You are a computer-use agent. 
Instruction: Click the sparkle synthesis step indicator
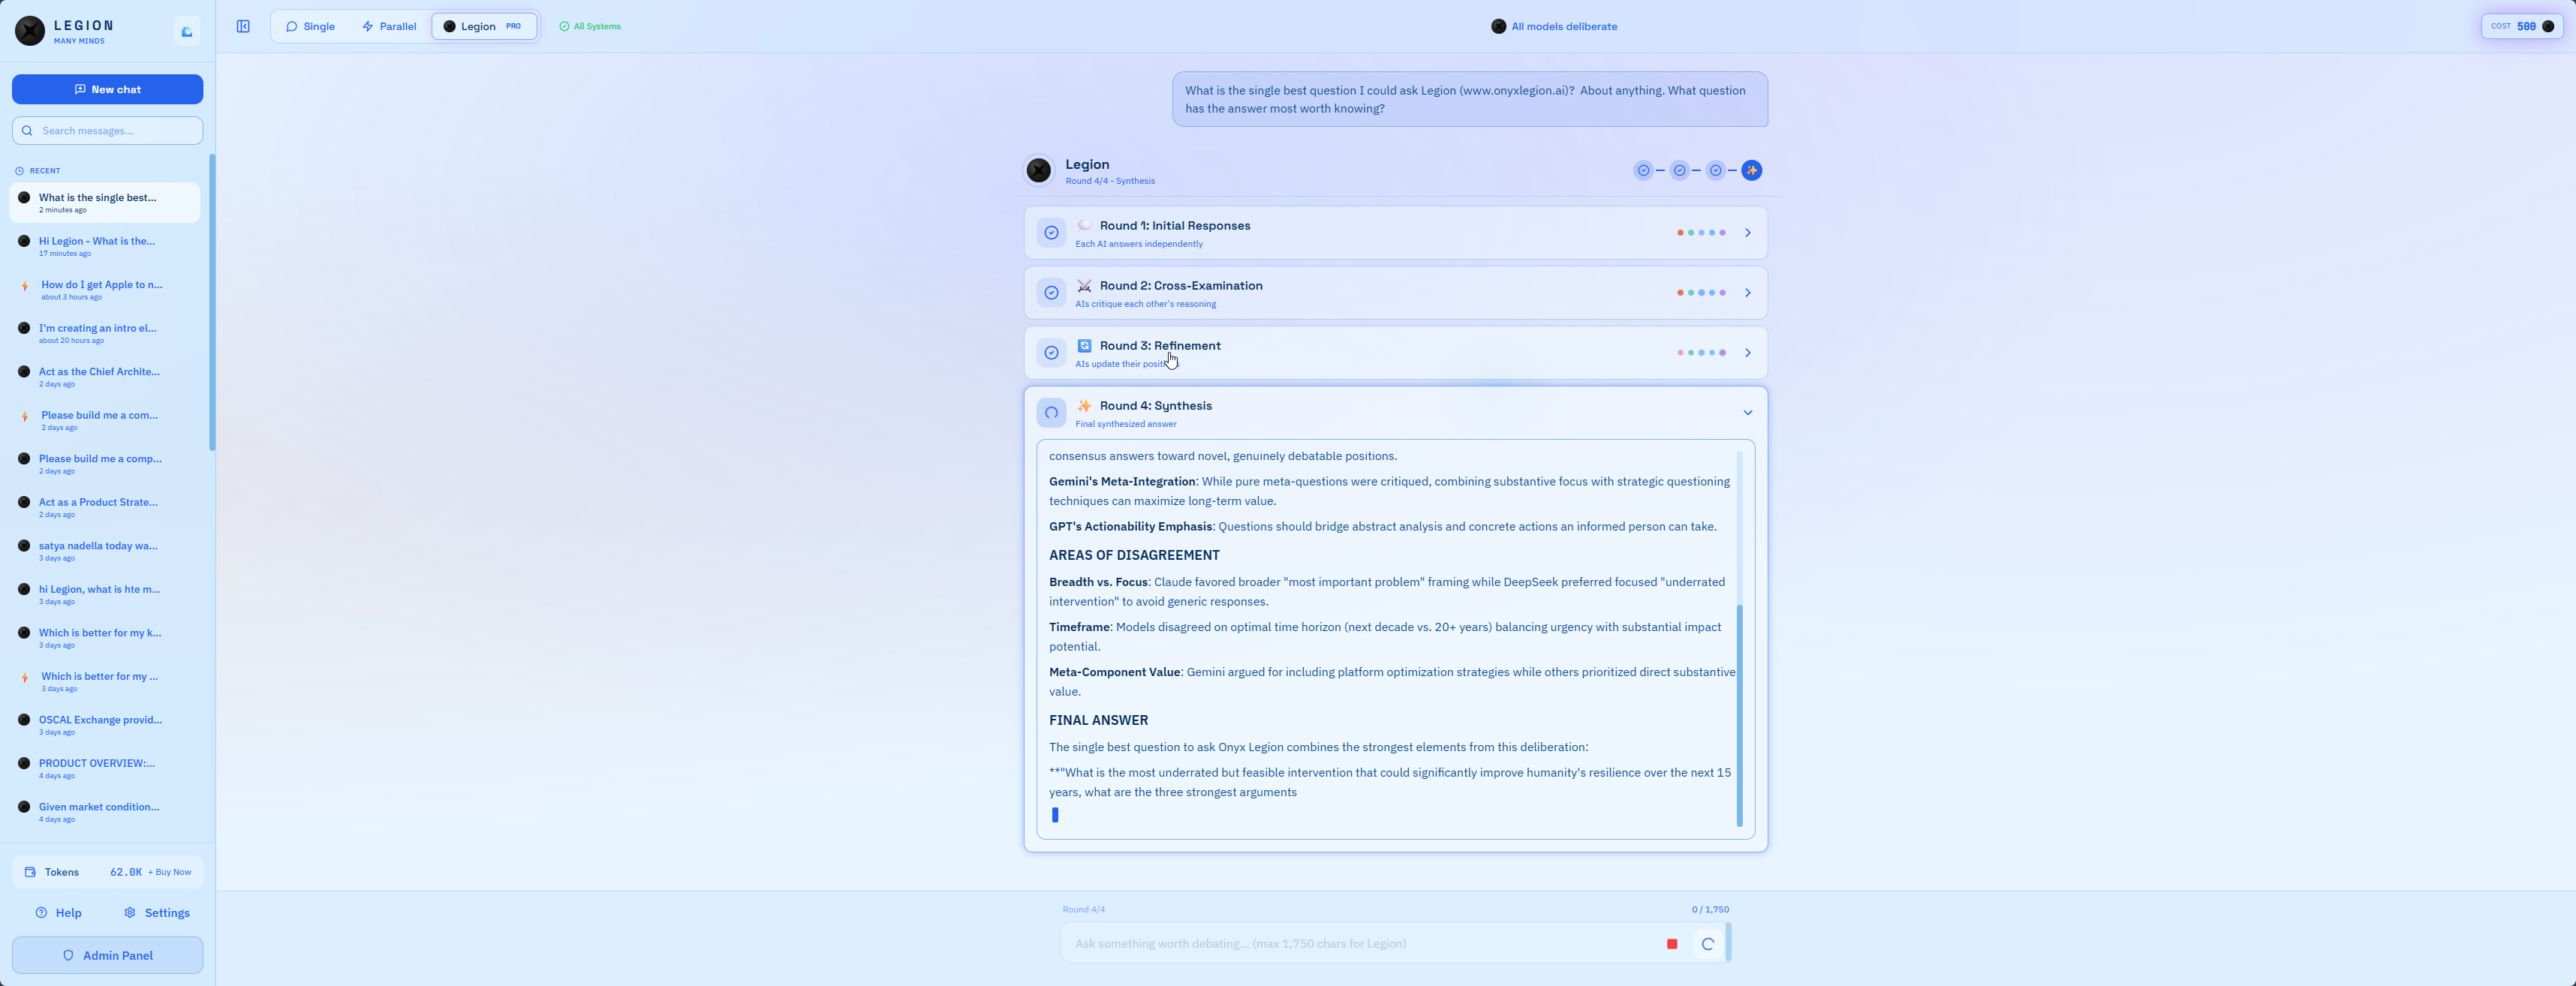[x=1751, y=171]
